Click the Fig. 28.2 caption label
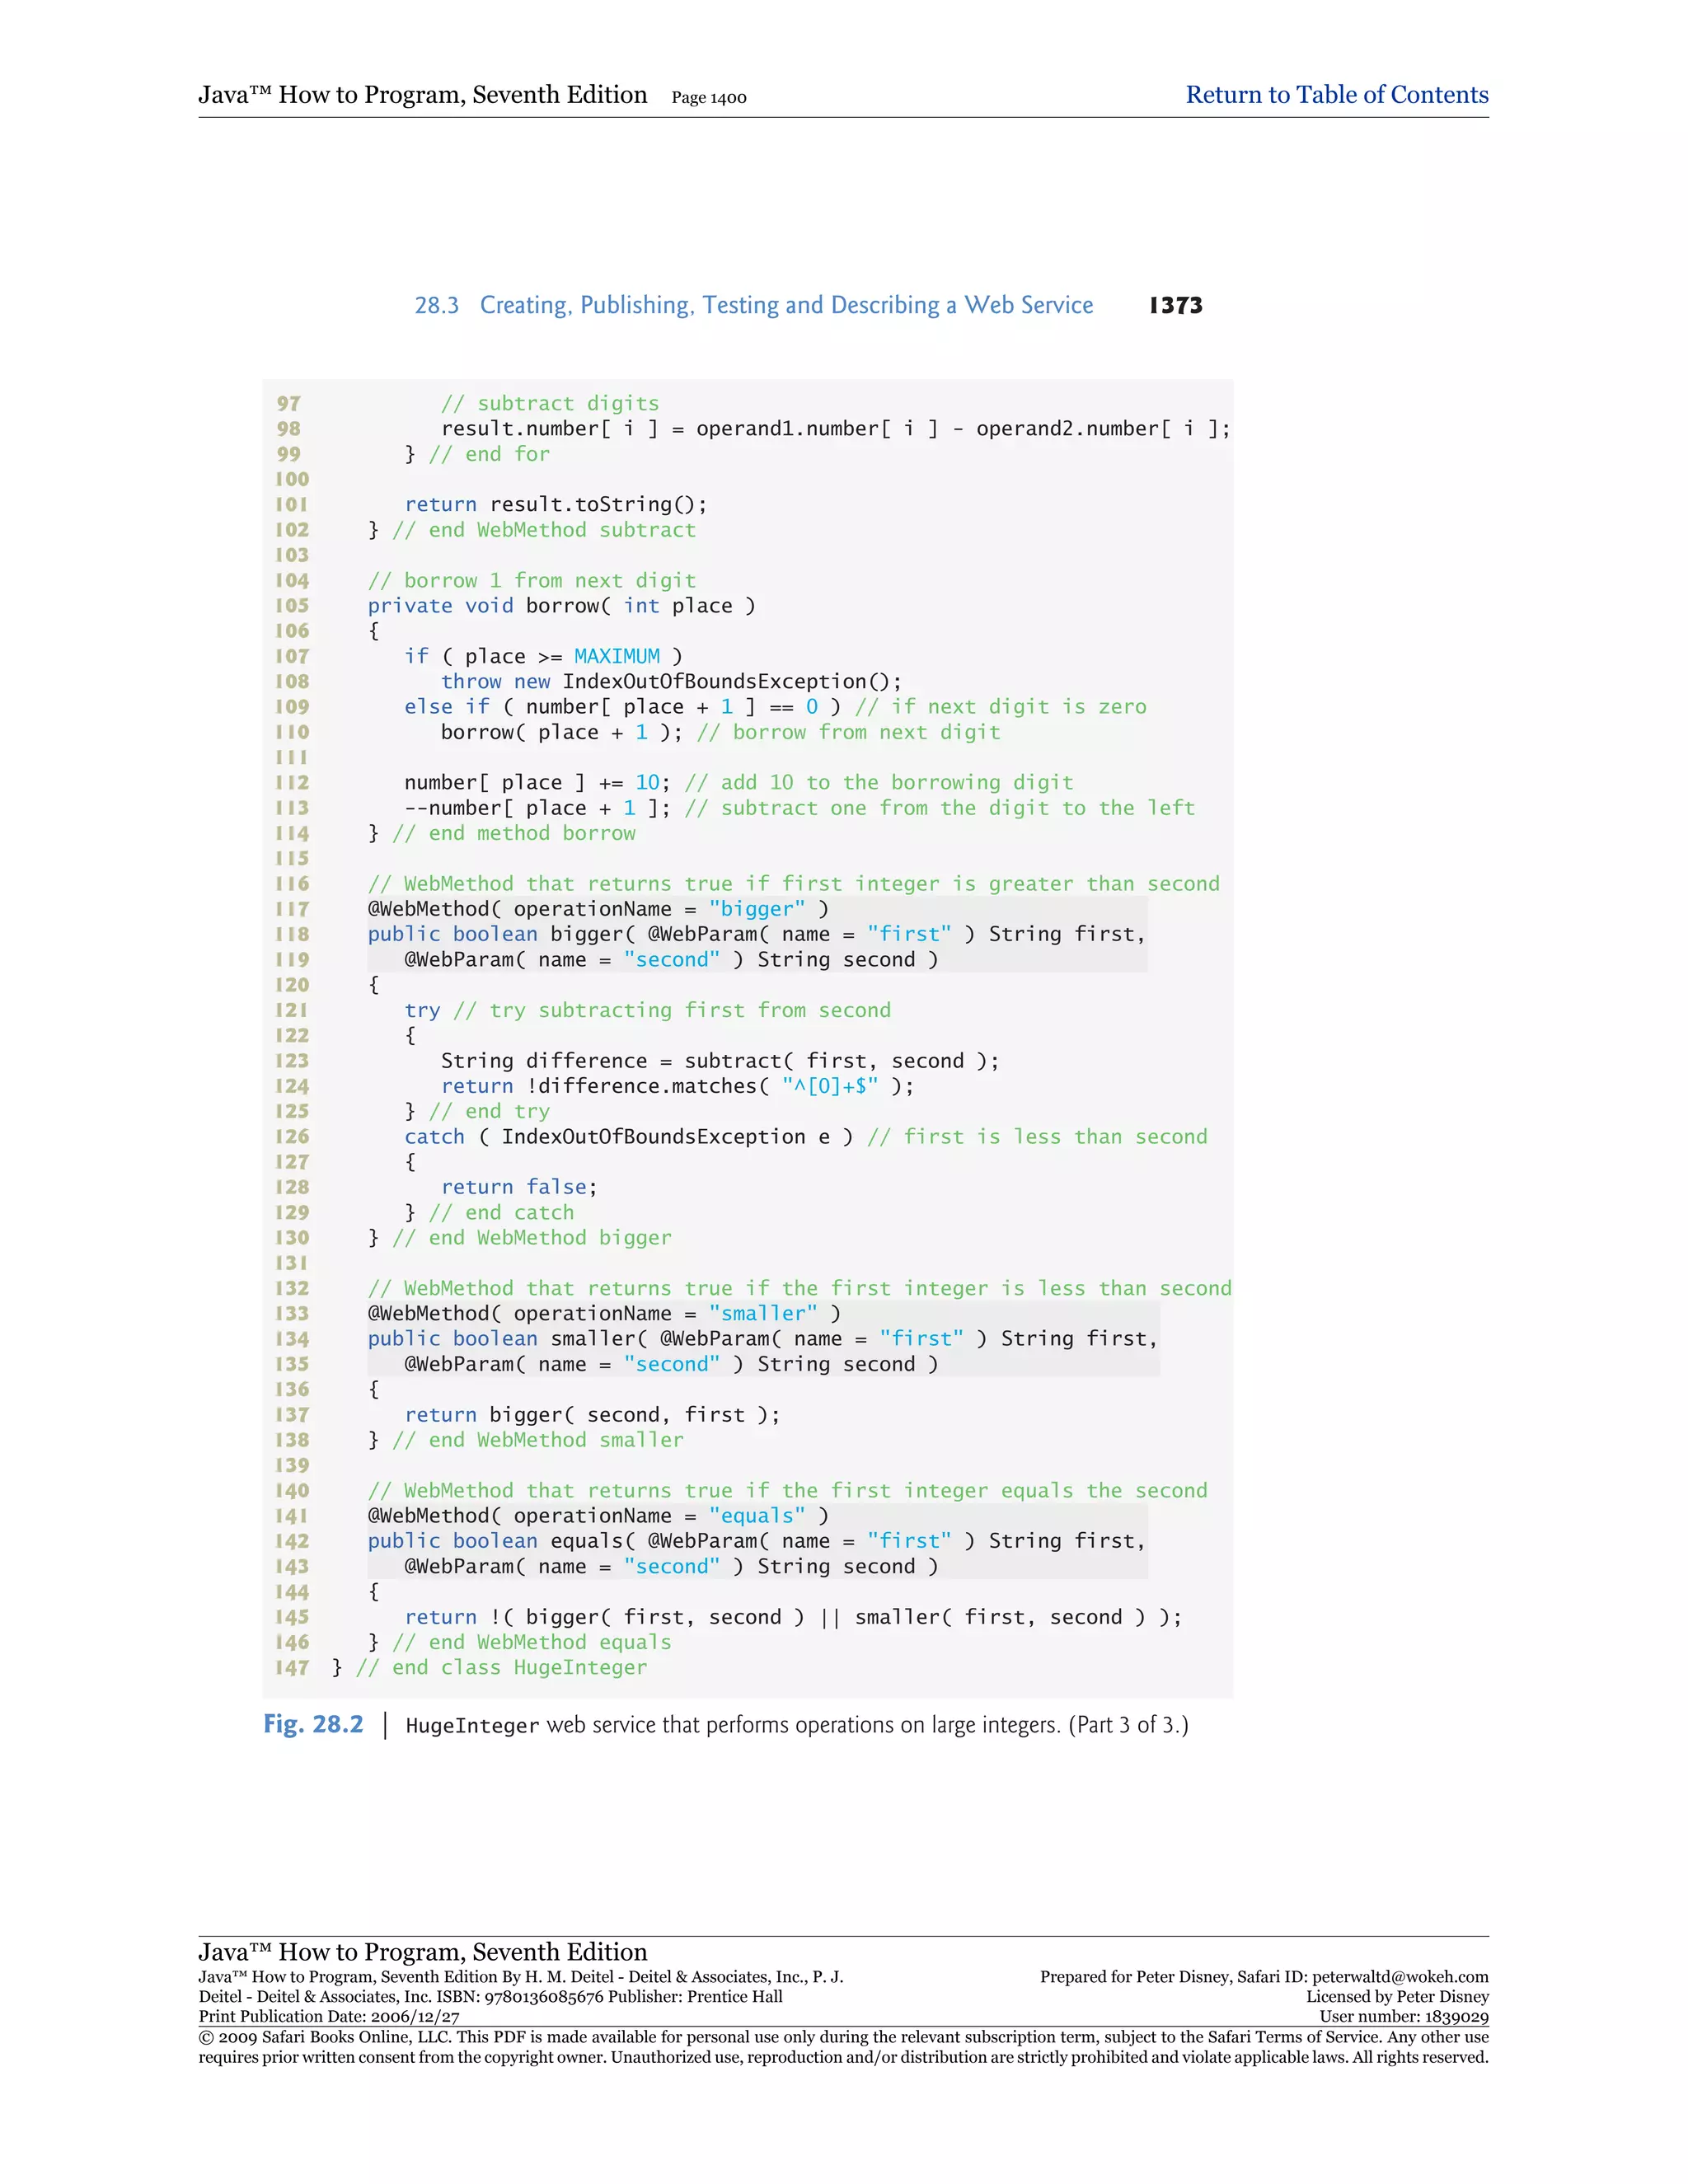The height and width of the screenshot is (2184, 1688). (313, 1724)
